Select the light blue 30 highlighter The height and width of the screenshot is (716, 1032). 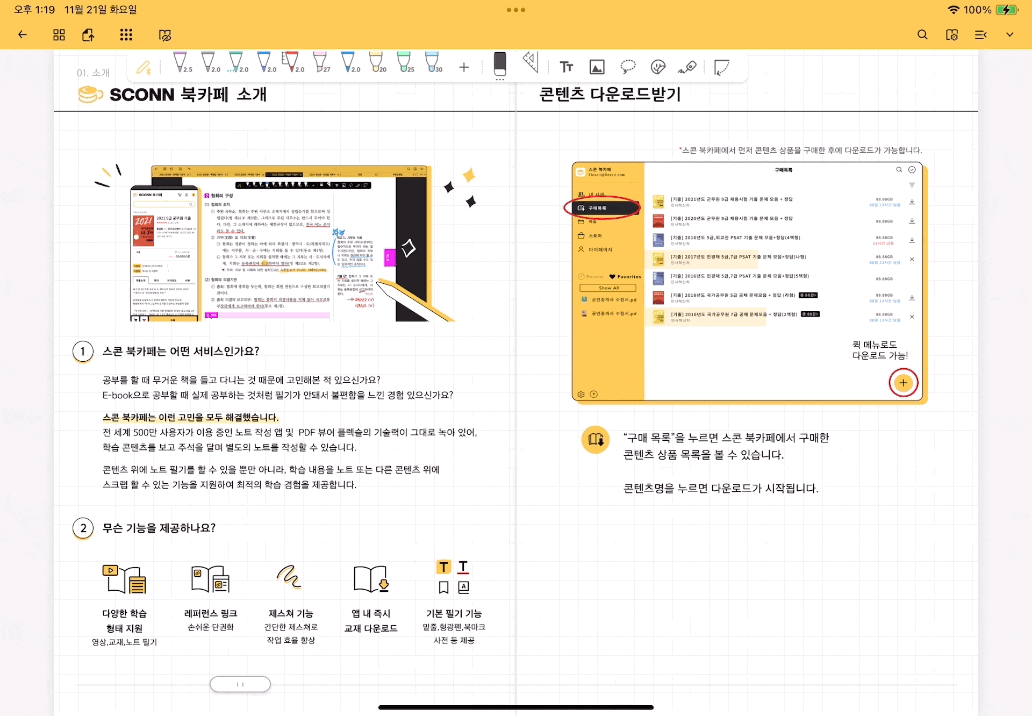pyautogui.click(x=433, y=63)
